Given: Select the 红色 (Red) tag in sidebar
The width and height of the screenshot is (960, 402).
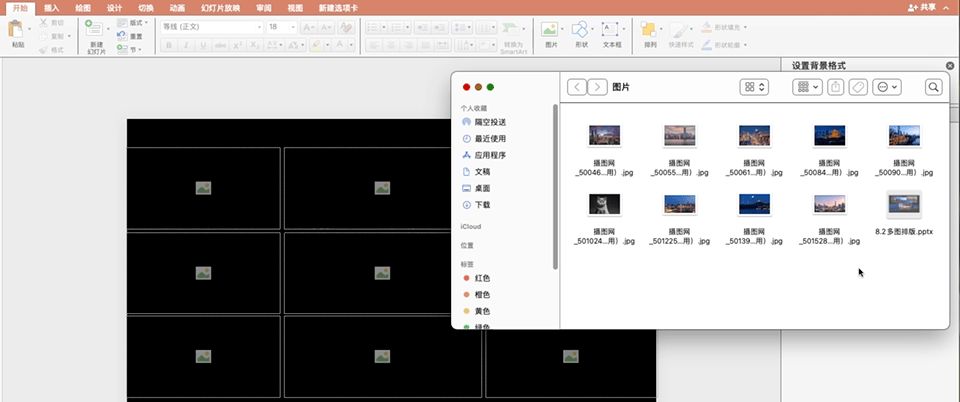Looking at the screenshot, I should point(482,278).
